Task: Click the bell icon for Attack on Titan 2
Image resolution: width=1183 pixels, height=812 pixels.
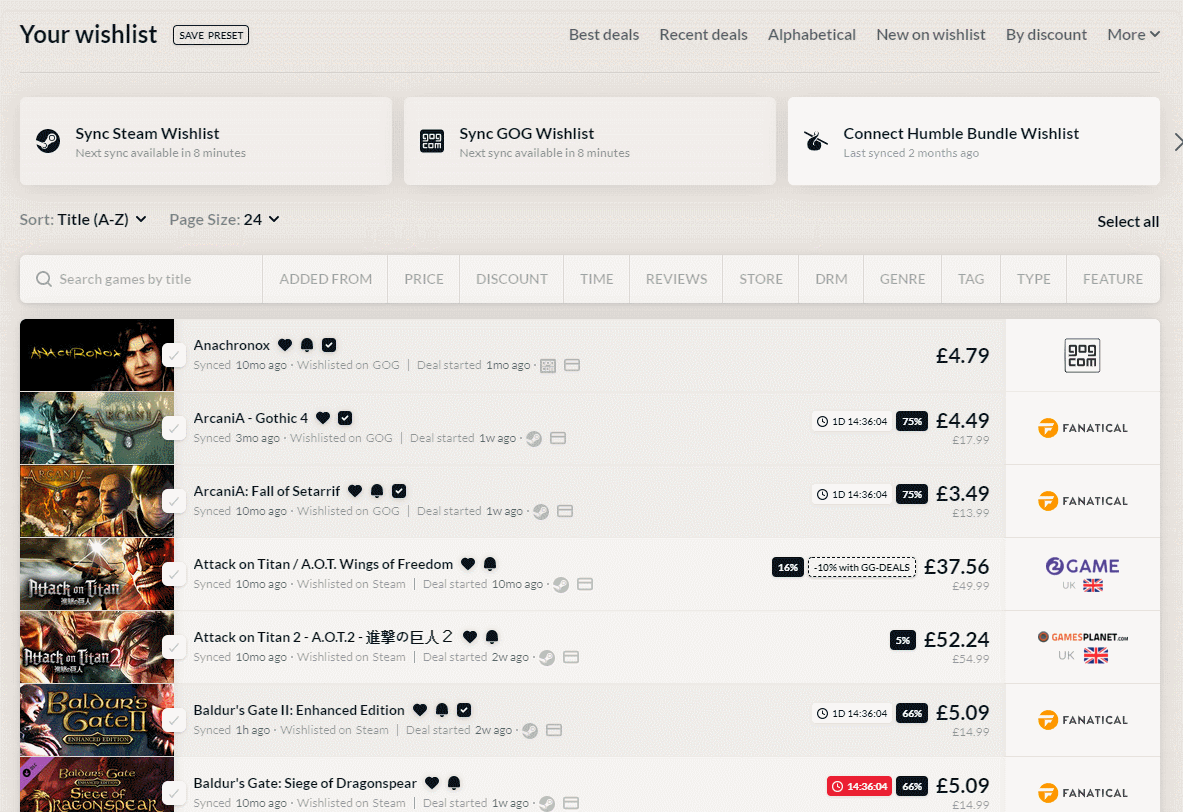Action: pos(492,637)
